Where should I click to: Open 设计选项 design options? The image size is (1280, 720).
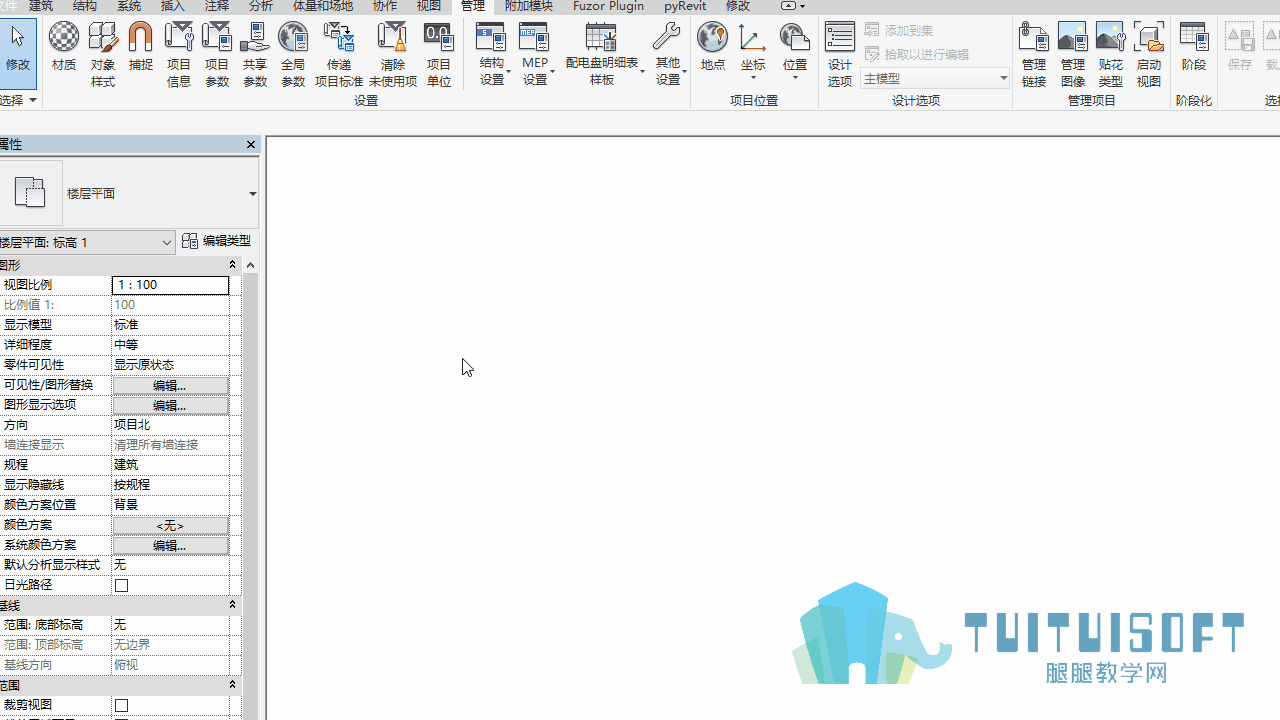point(840,54)
